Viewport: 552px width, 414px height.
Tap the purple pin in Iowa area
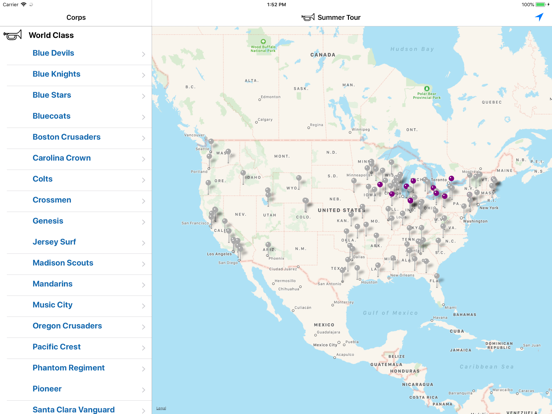pyautogui.click(x=380, y=184)
